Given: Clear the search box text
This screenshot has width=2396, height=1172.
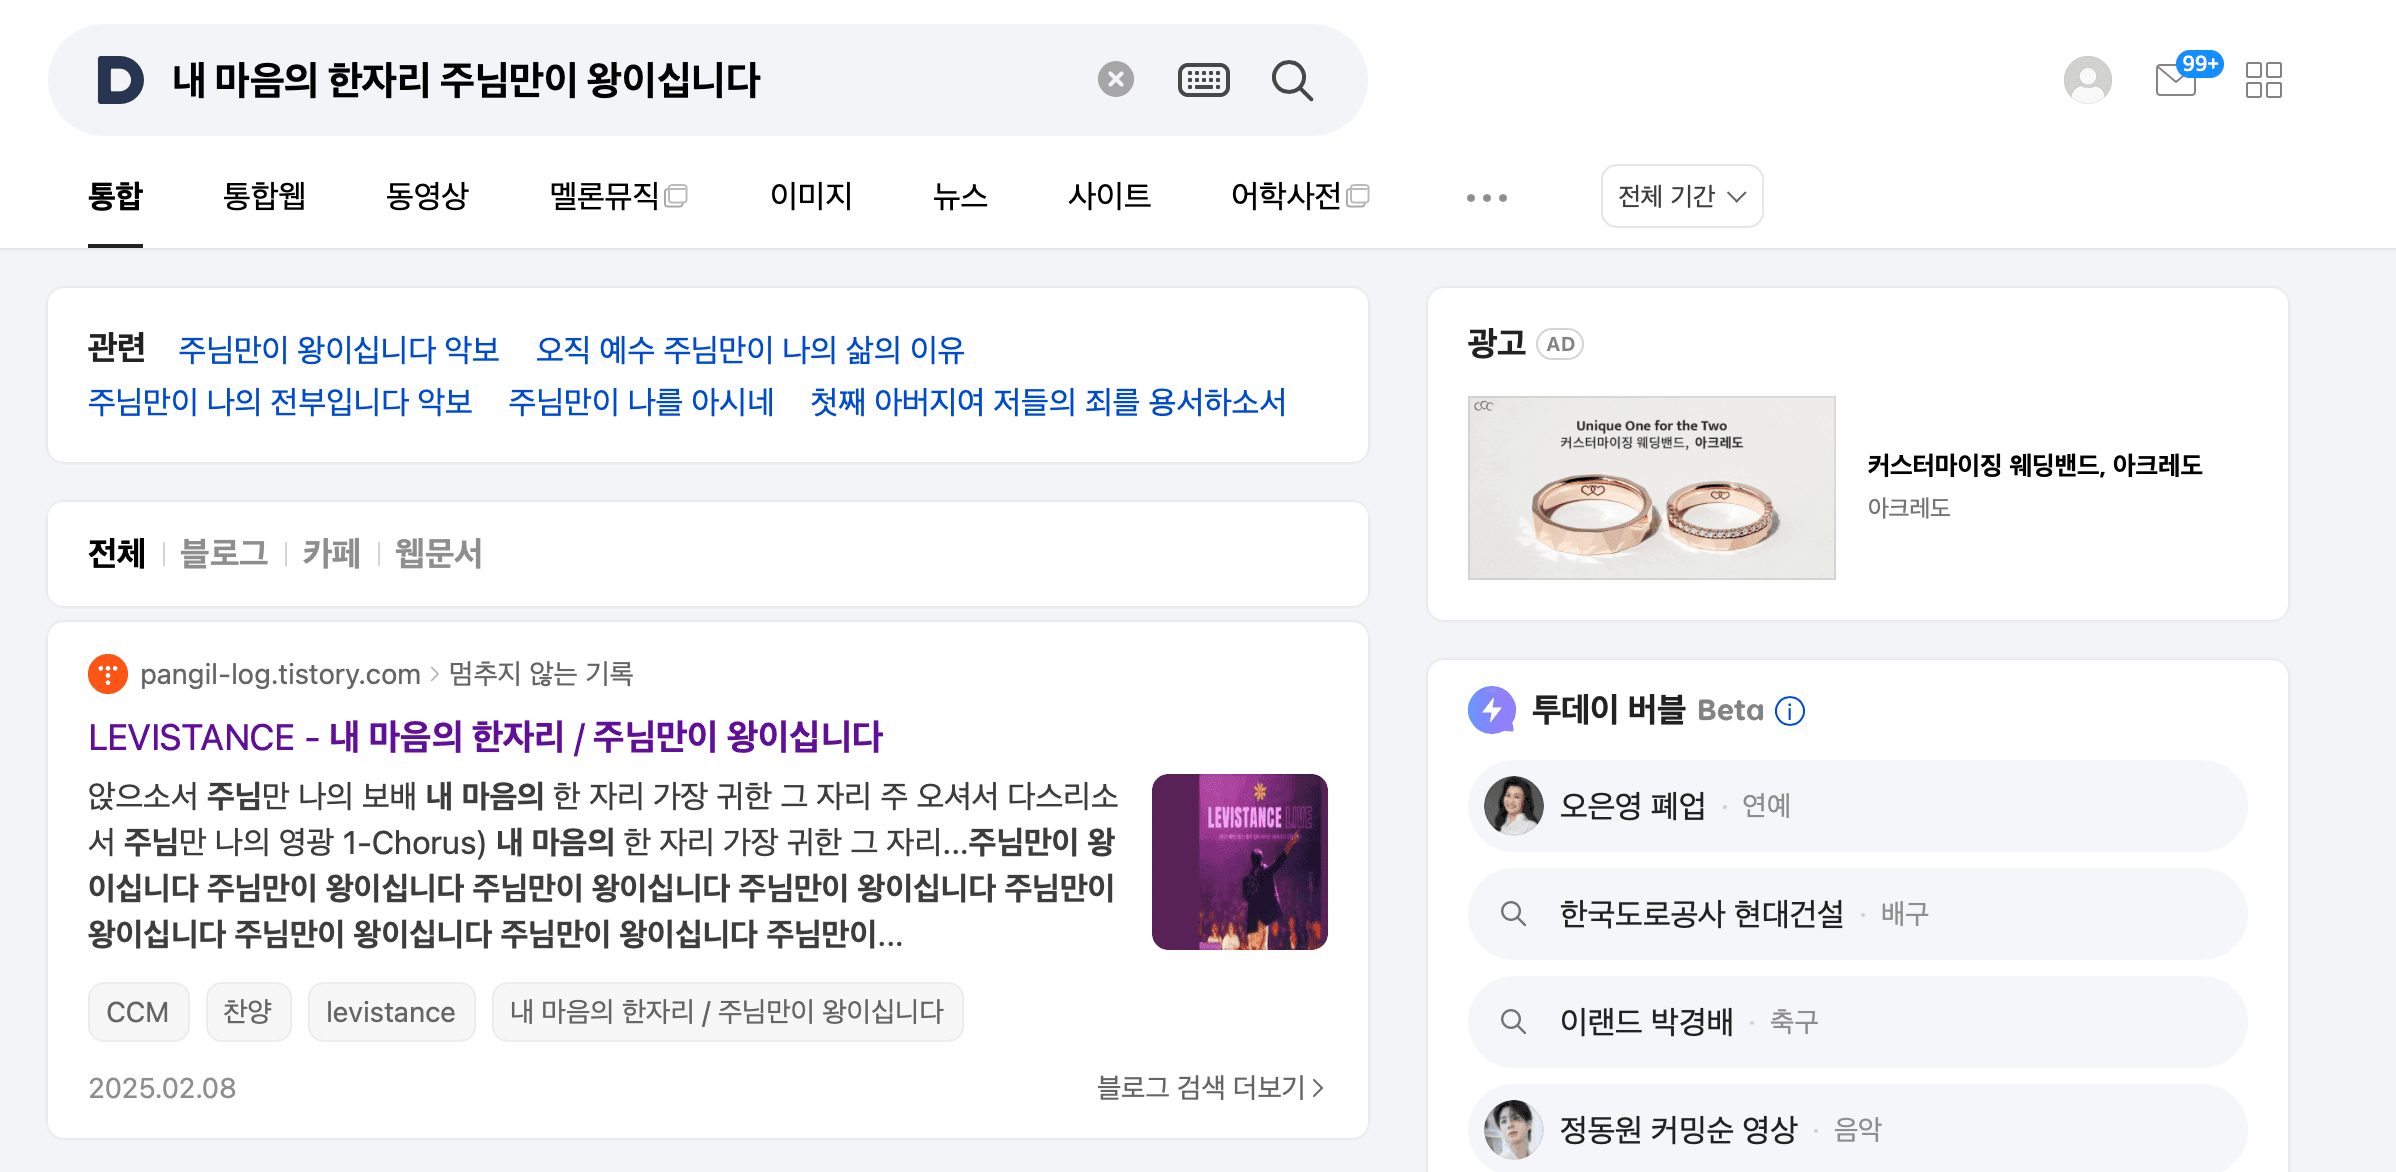Looking at the screenshot, I should [1116, 79].
